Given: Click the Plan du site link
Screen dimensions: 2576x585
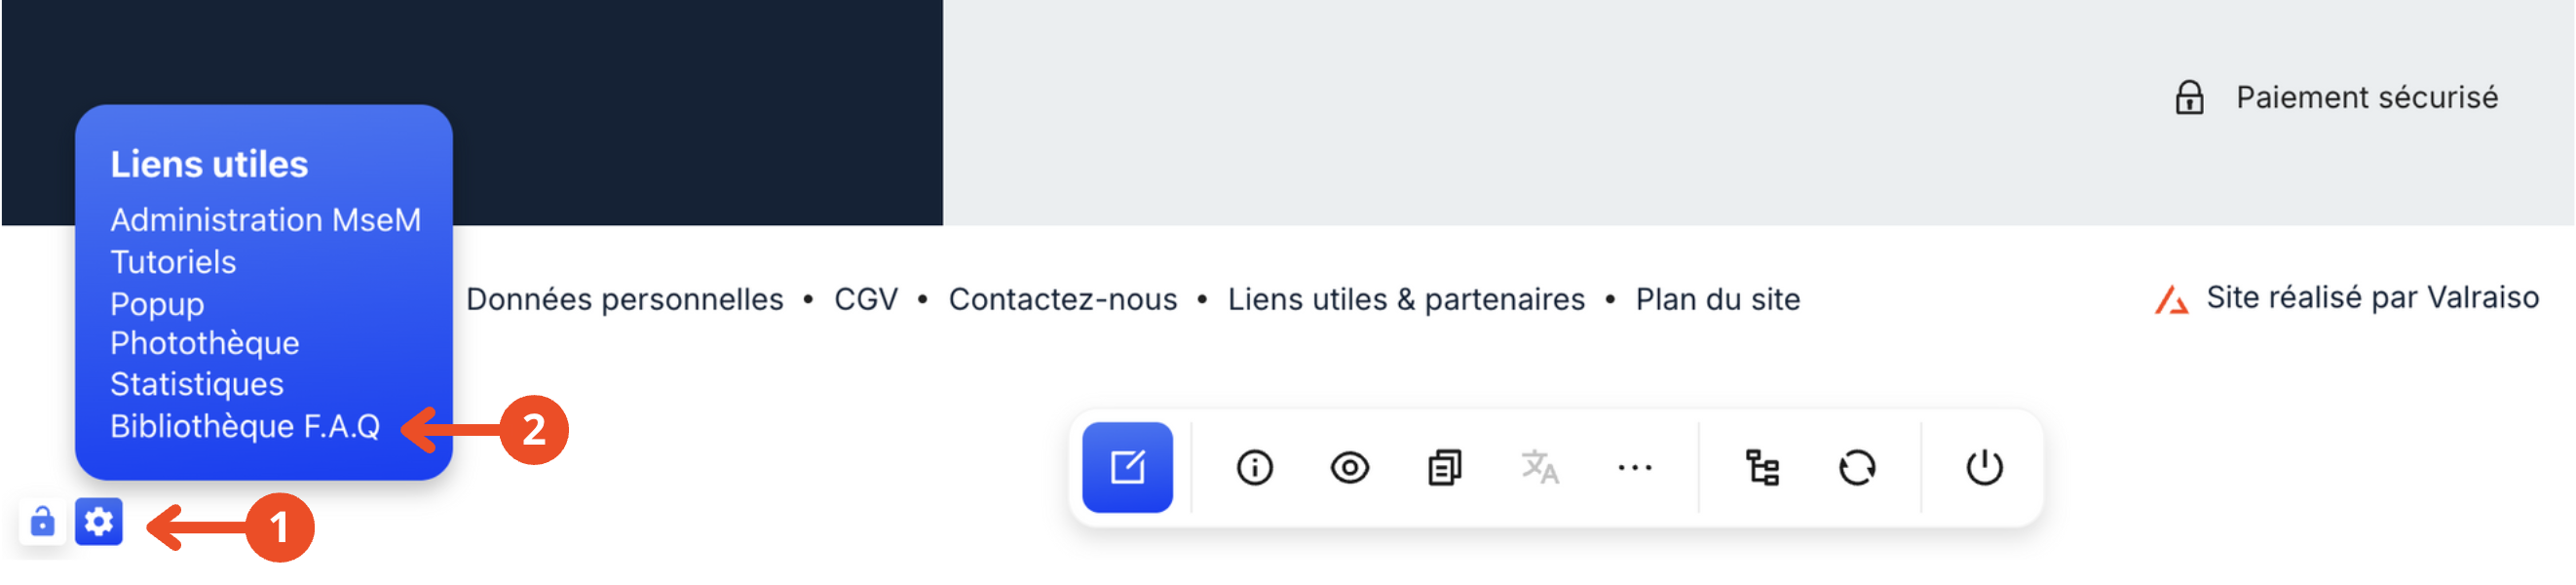Looking at the screenshot, I should point(1717,299).
